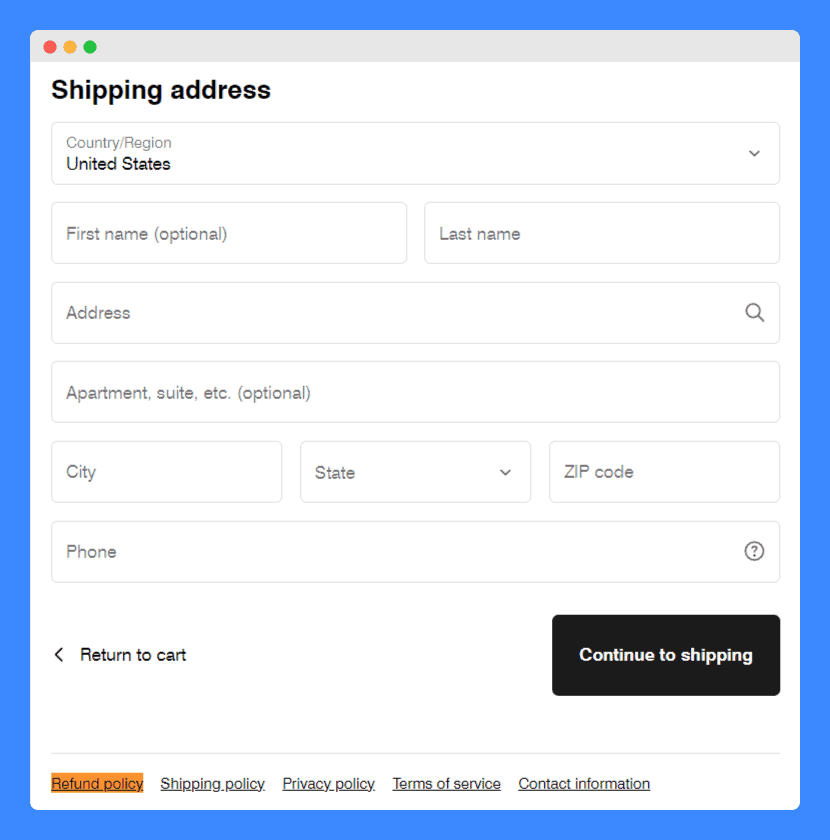Screen dimensions: 830x840
Task: Open Terms of service
Action: pos(446,783)
